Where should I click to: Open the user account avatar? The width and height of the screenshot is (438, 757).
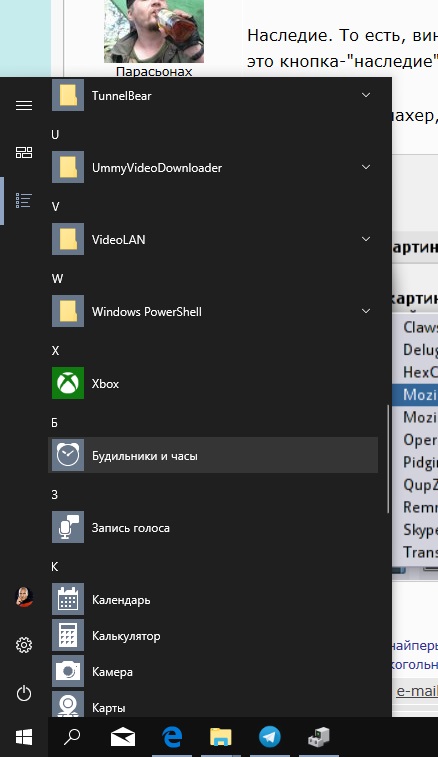point(24,597)
